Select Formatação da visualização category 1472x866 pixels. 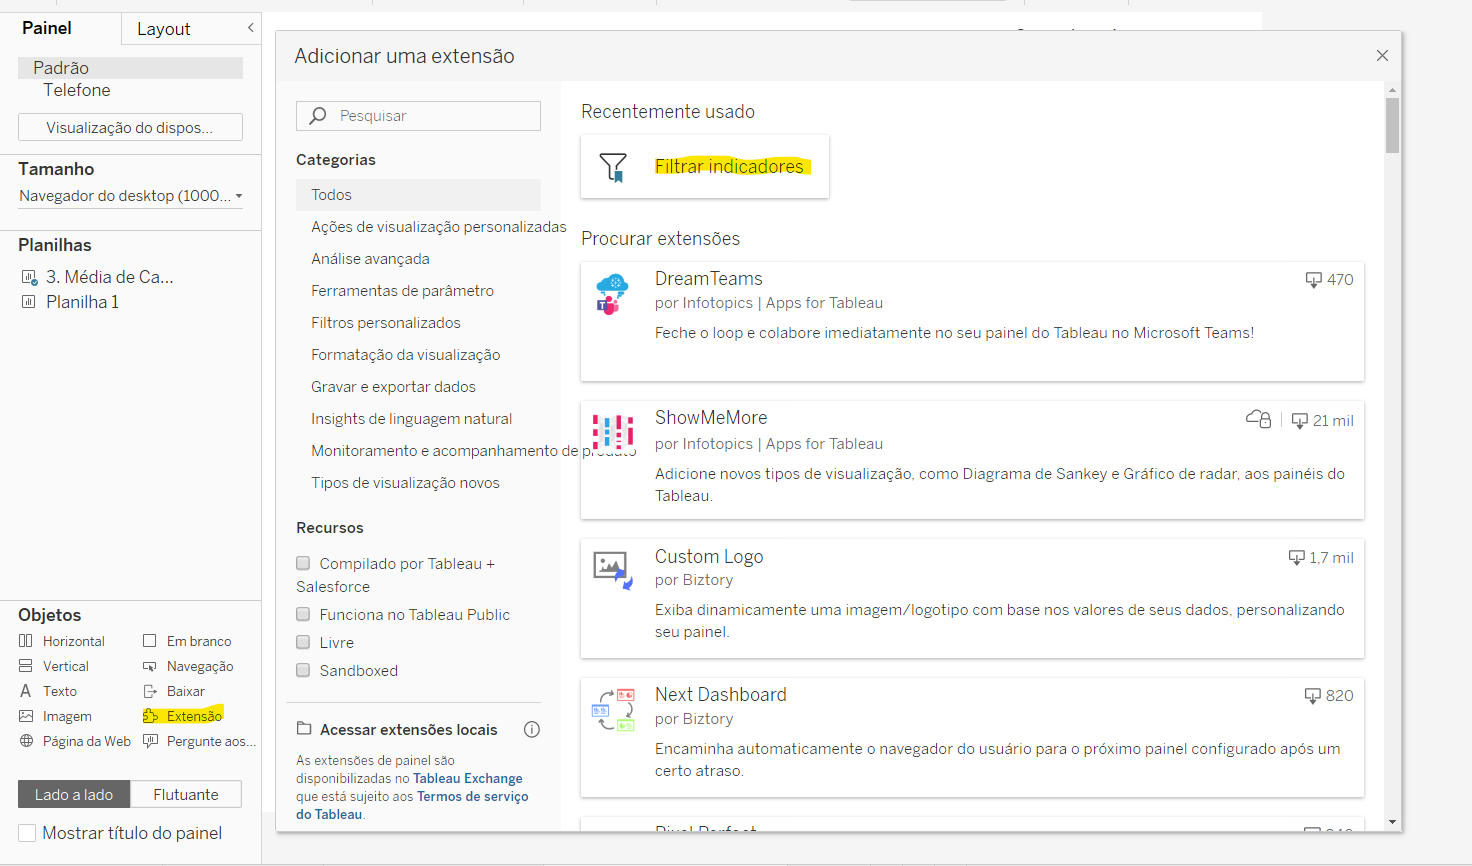coord(405,355)
